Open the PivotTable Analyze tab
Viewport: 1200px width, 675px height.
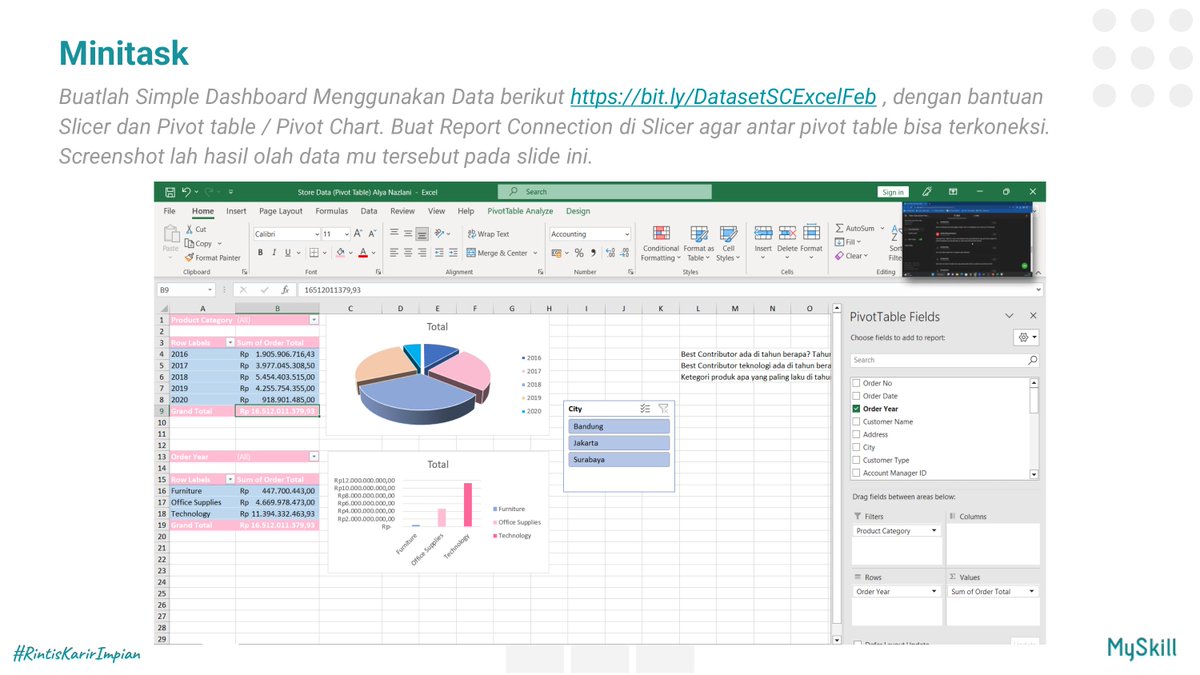(x=520, y=211)
